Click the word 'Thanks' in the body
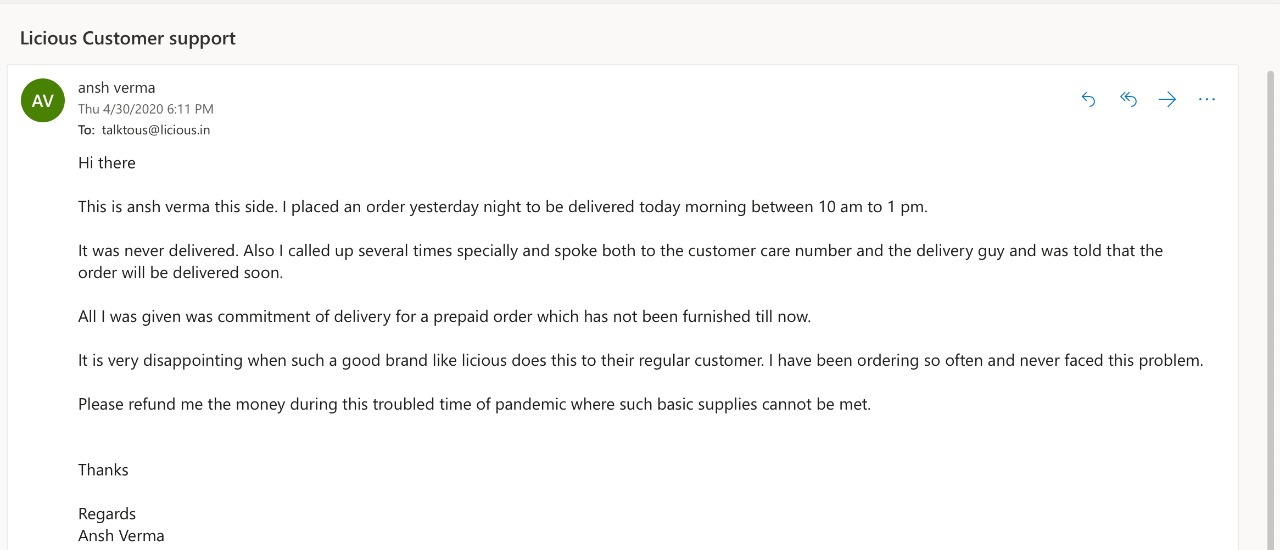This screenshot has height=550, width=1280. coord(103,470)
